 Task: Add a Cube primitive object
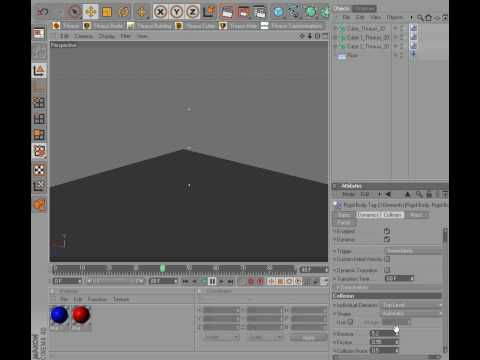click(x=278, y=12)
